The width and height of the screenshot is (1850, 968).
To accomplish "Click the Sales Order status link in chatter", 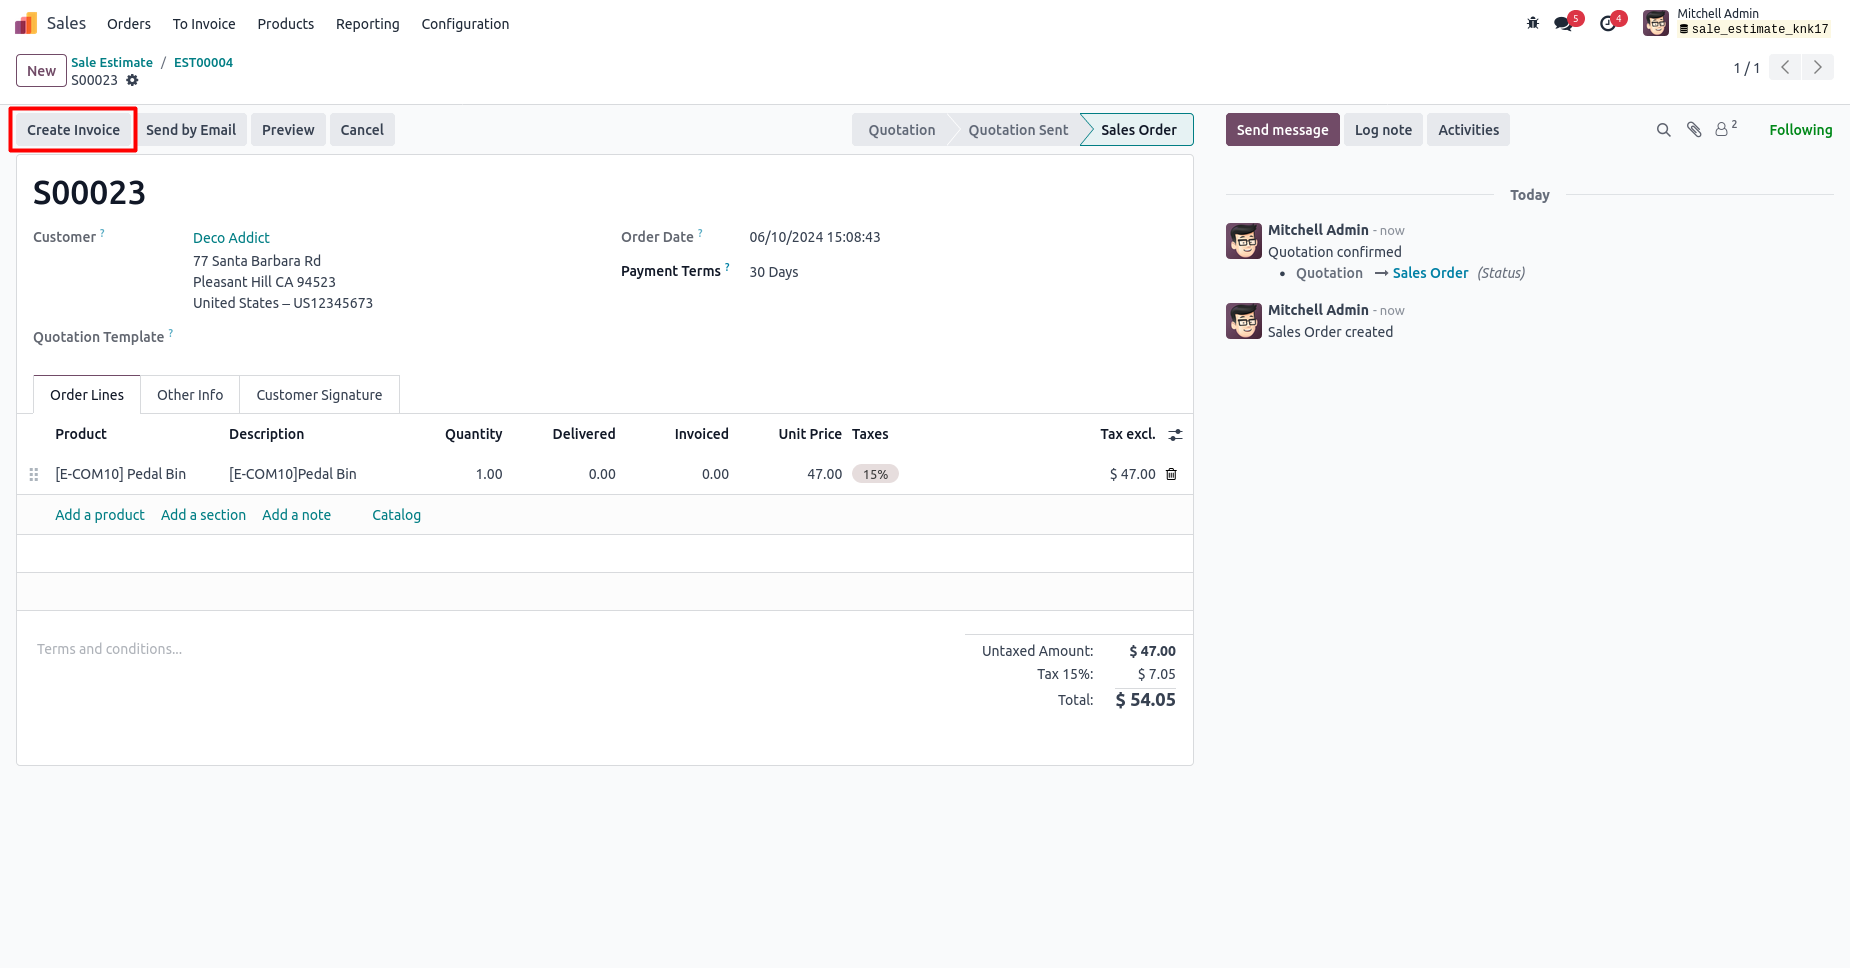I will pos(1430,273).
